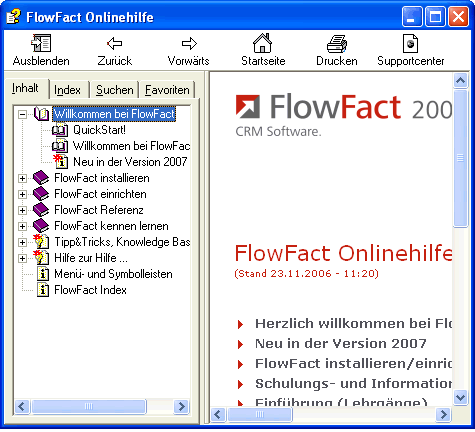The height and width of the screenshot is (432, 475).
Task: Switch to the Suchen tab
Action: pos(115,90)
